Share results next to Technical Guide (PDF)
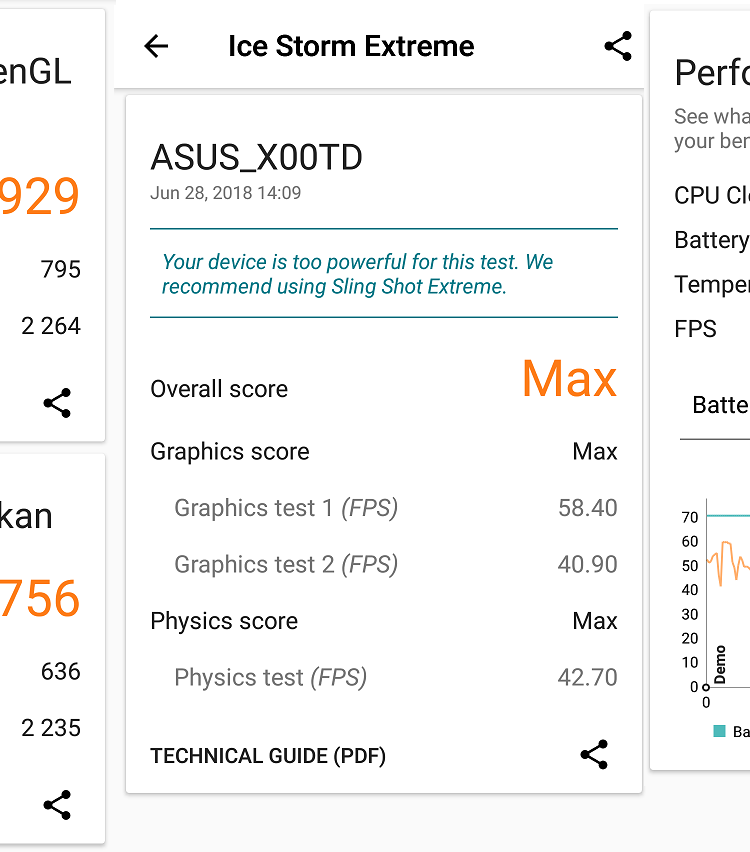The image size is (750, 852). 594,755
